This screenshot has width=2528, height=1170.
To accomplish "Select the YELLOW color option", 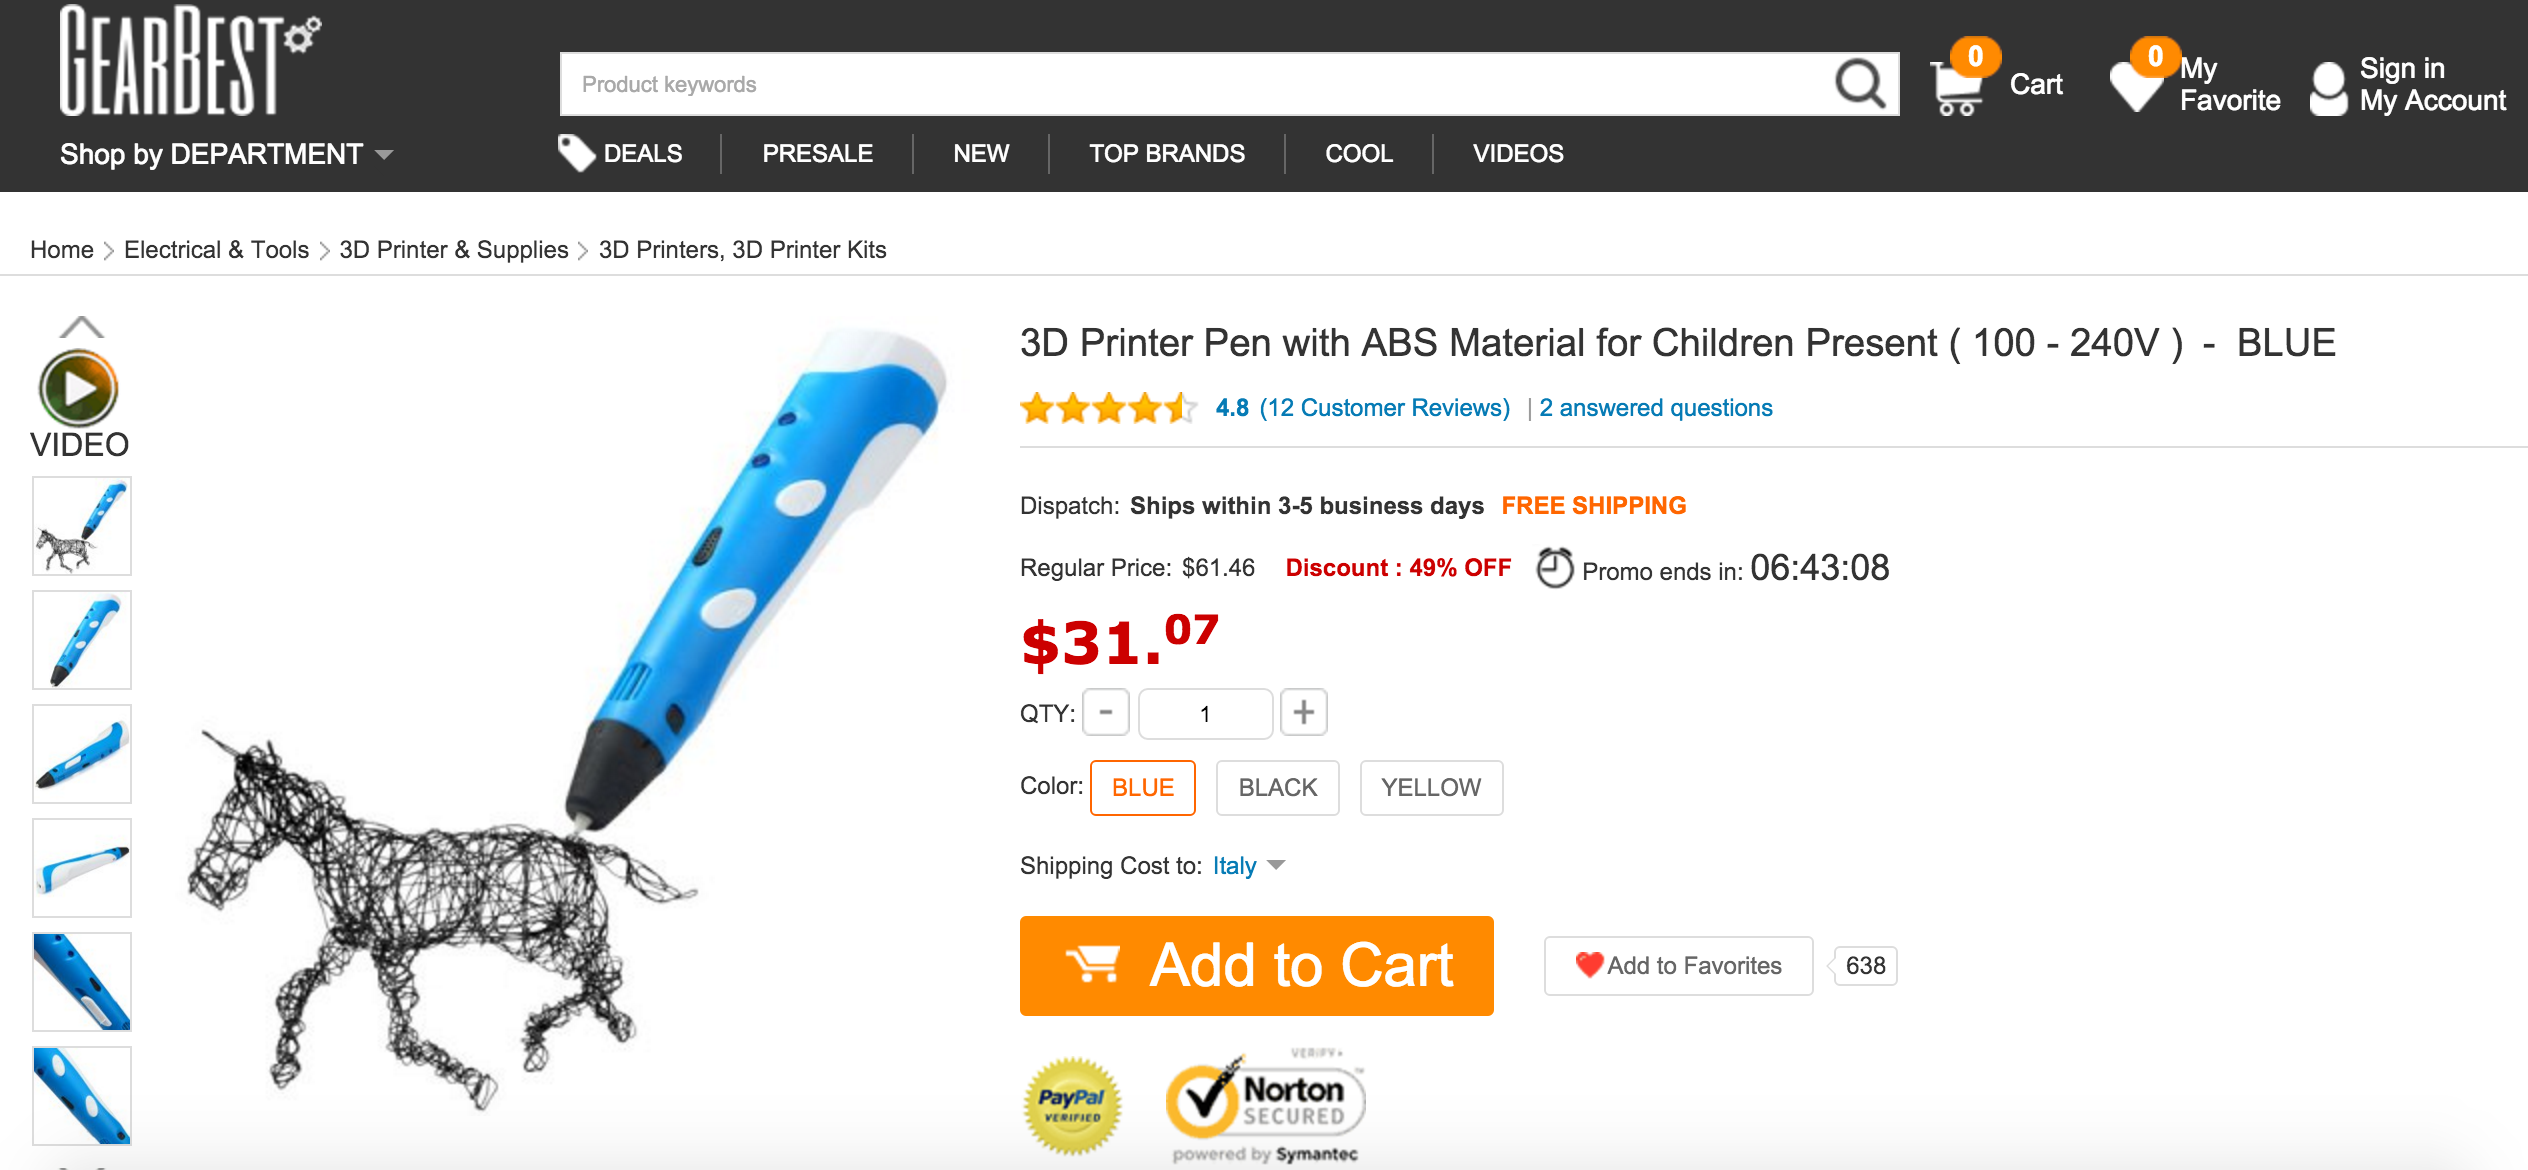I will (x=1431, y=788).
